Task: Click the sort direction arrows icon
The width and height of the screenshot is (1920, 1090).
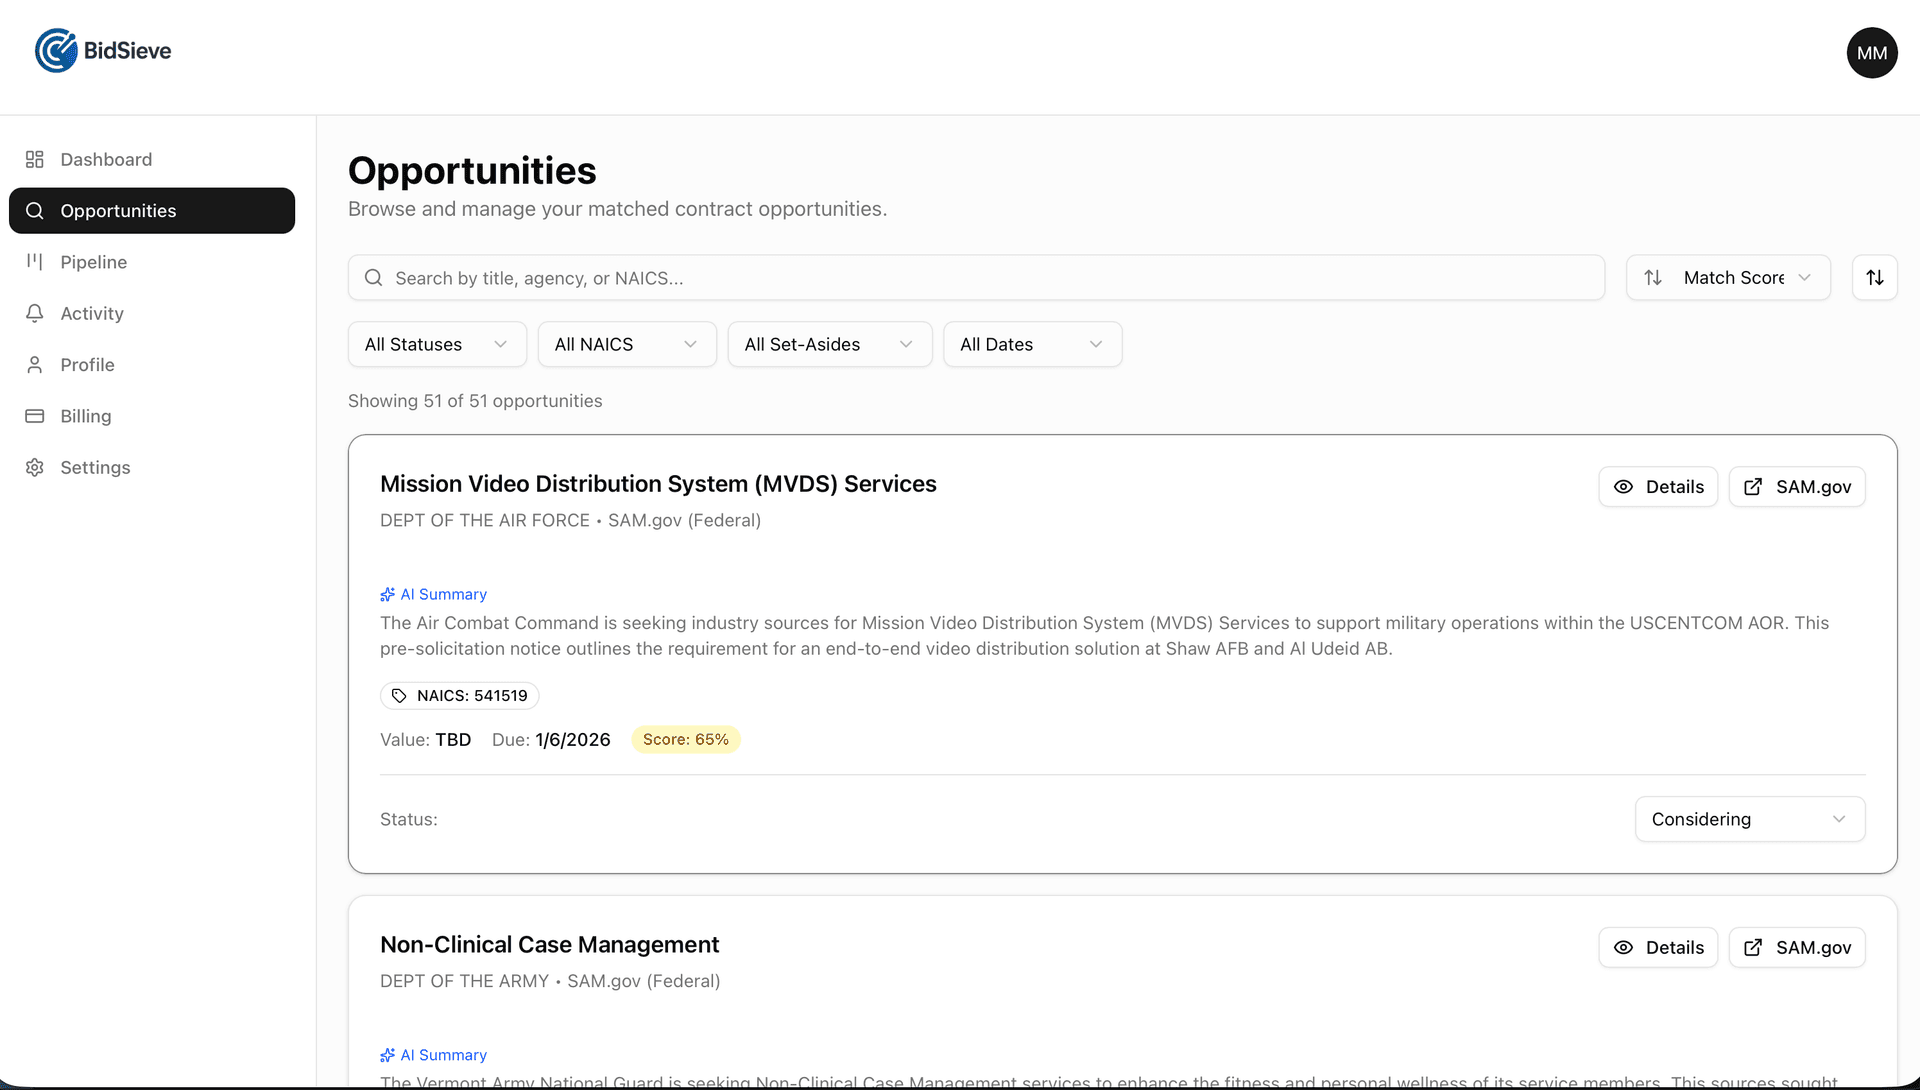Action: [1876, 277]
